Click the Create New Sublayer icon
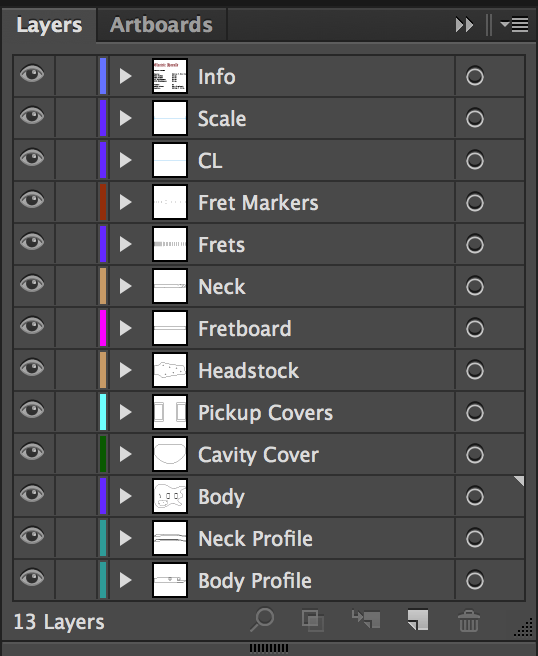The height and width of the screenshot is (656, 538). point(366,619)
